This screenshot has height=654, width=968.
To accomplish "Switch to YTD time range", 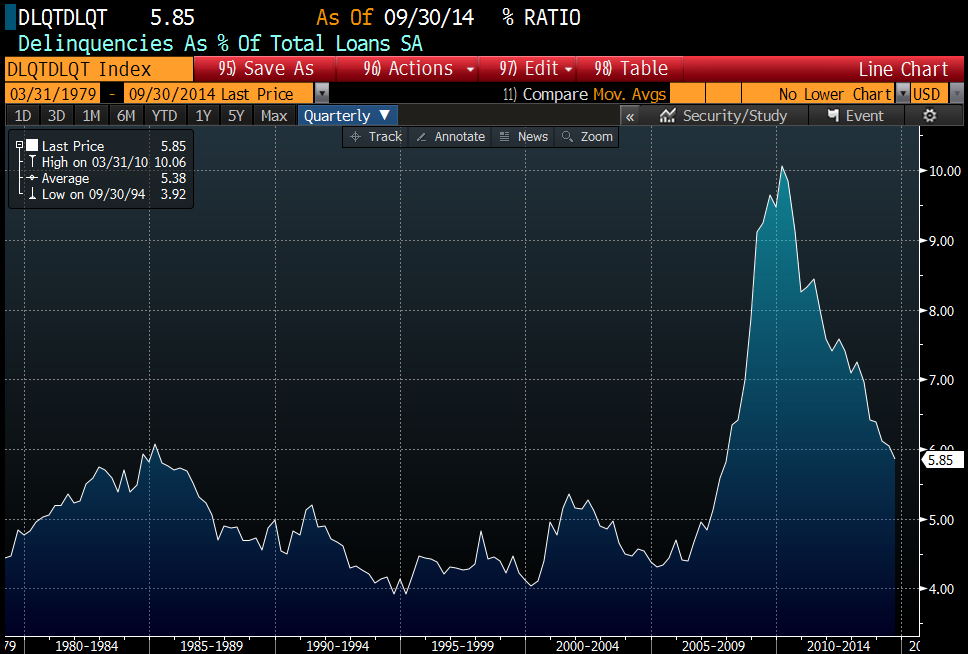I will [164, 116].
